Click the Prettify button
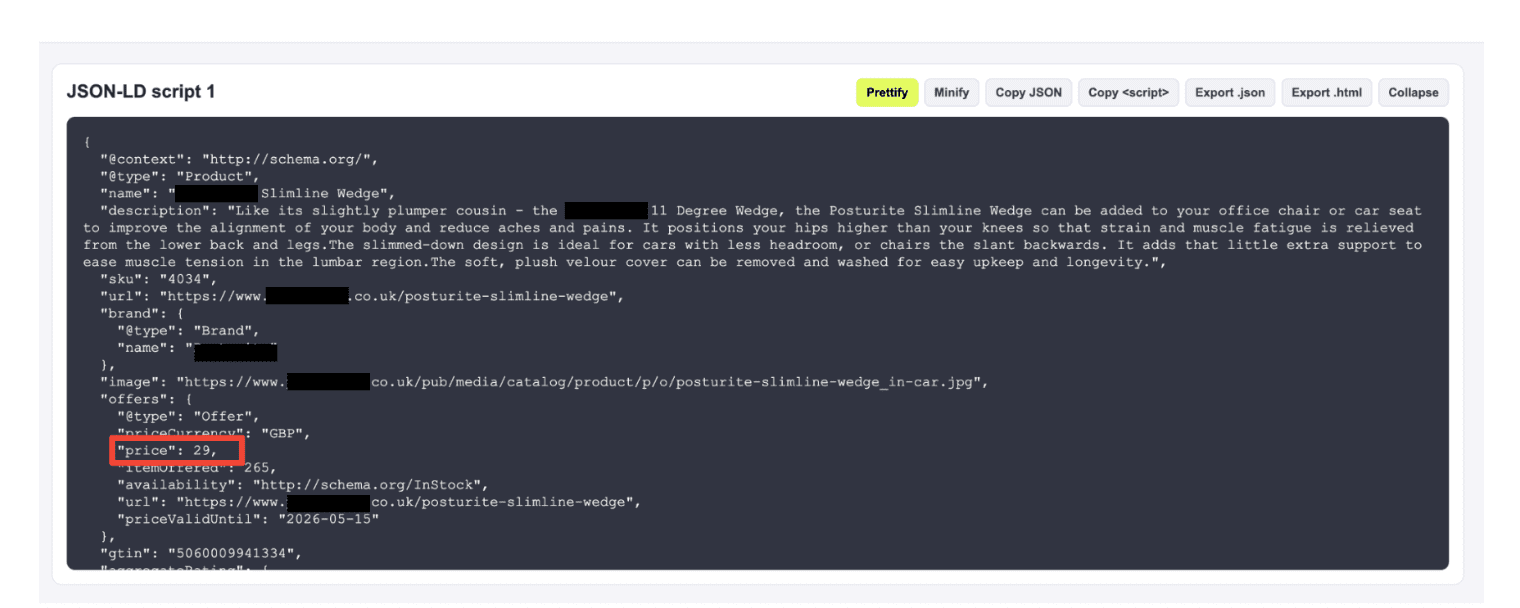Viewport: 1520px width, 608px height. pyautogui.click(x=887, y=93)
